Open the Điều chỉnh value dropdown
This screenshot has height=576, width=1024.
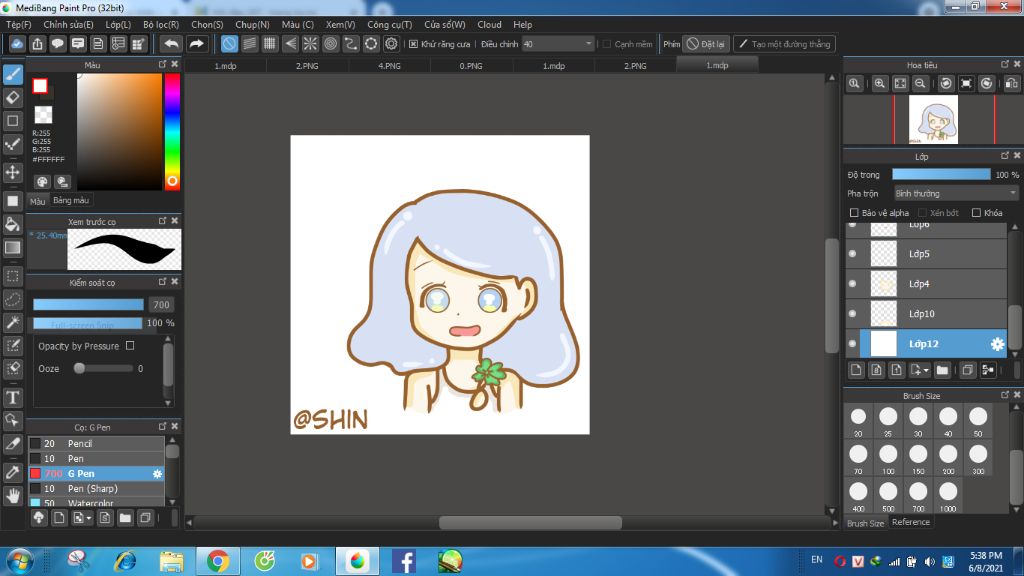558,44
